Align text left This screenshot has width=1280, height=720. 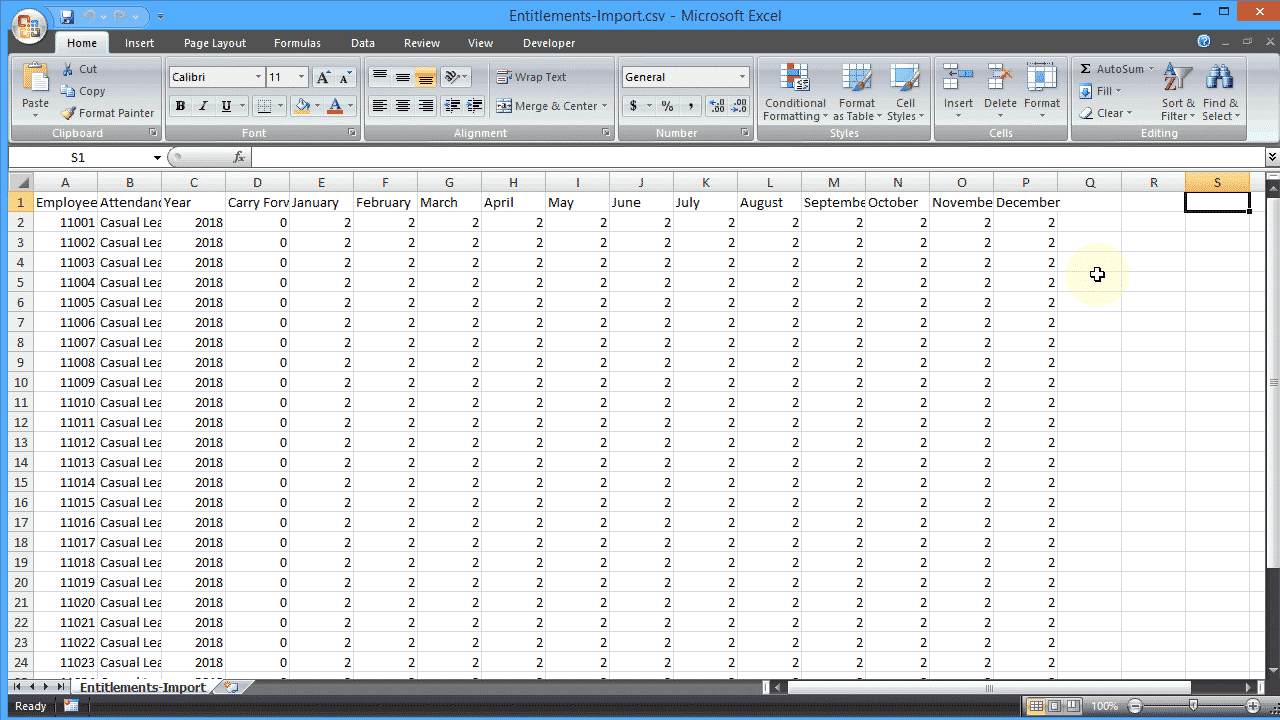[379, 106]
